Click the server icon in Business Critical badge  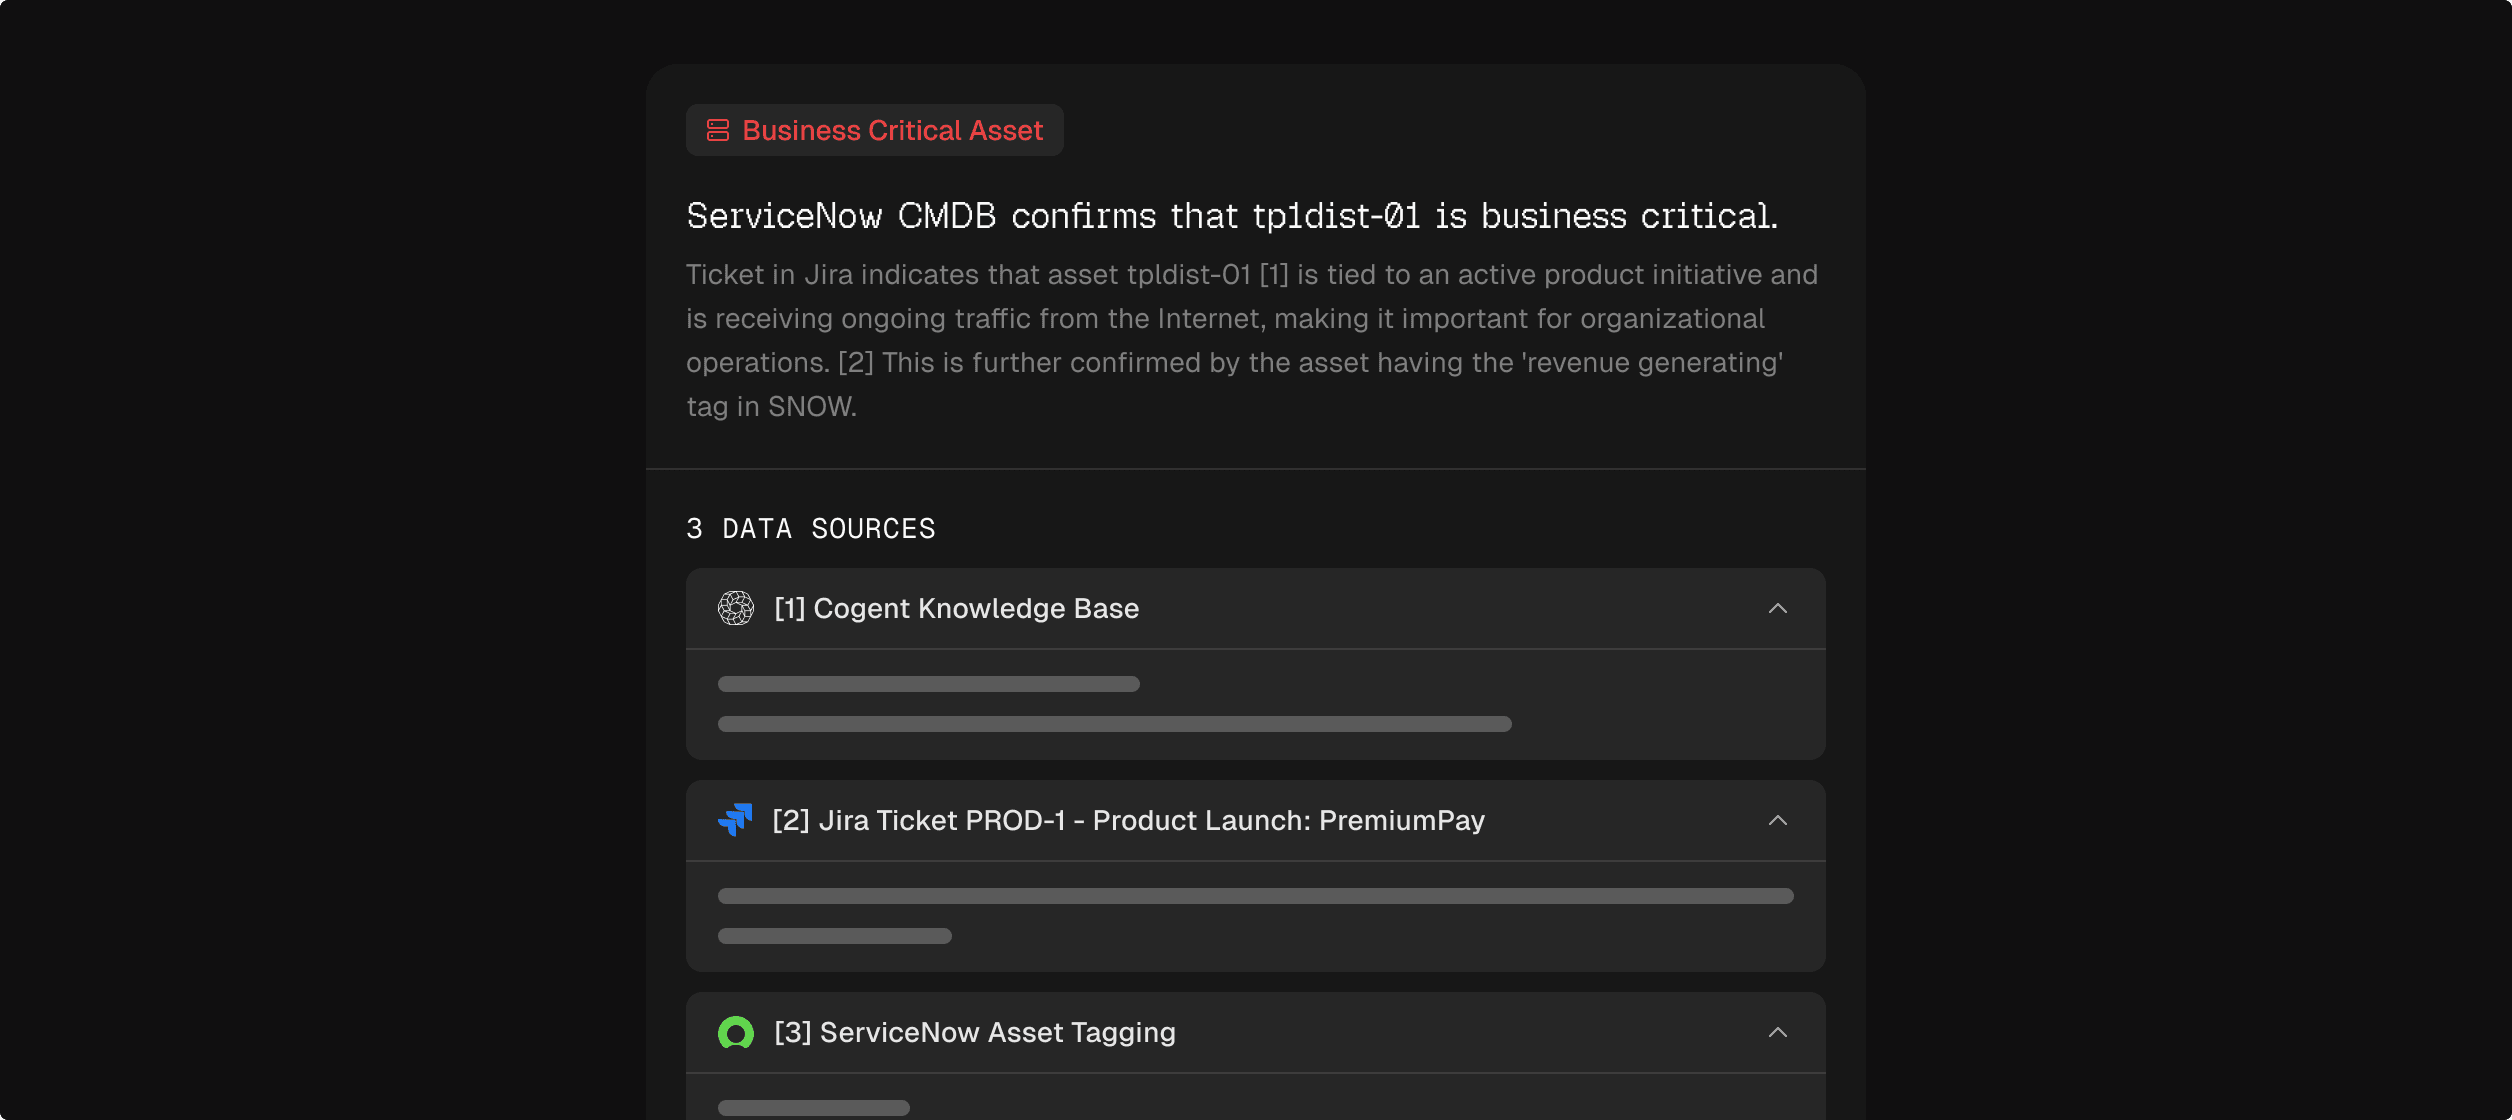click(x=718, y=130)
